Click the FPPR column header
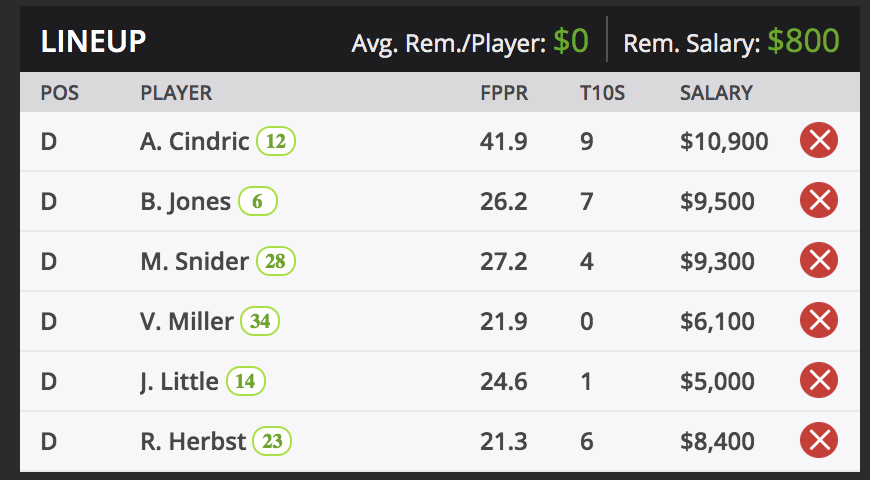Viewport: 870px width, 480px height. point(504,93)
